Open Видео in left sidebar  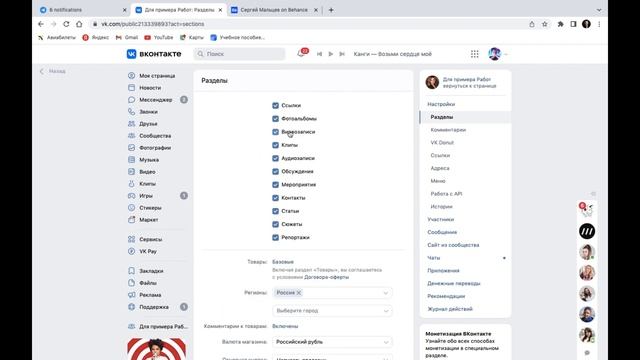(x=147, y=172)
